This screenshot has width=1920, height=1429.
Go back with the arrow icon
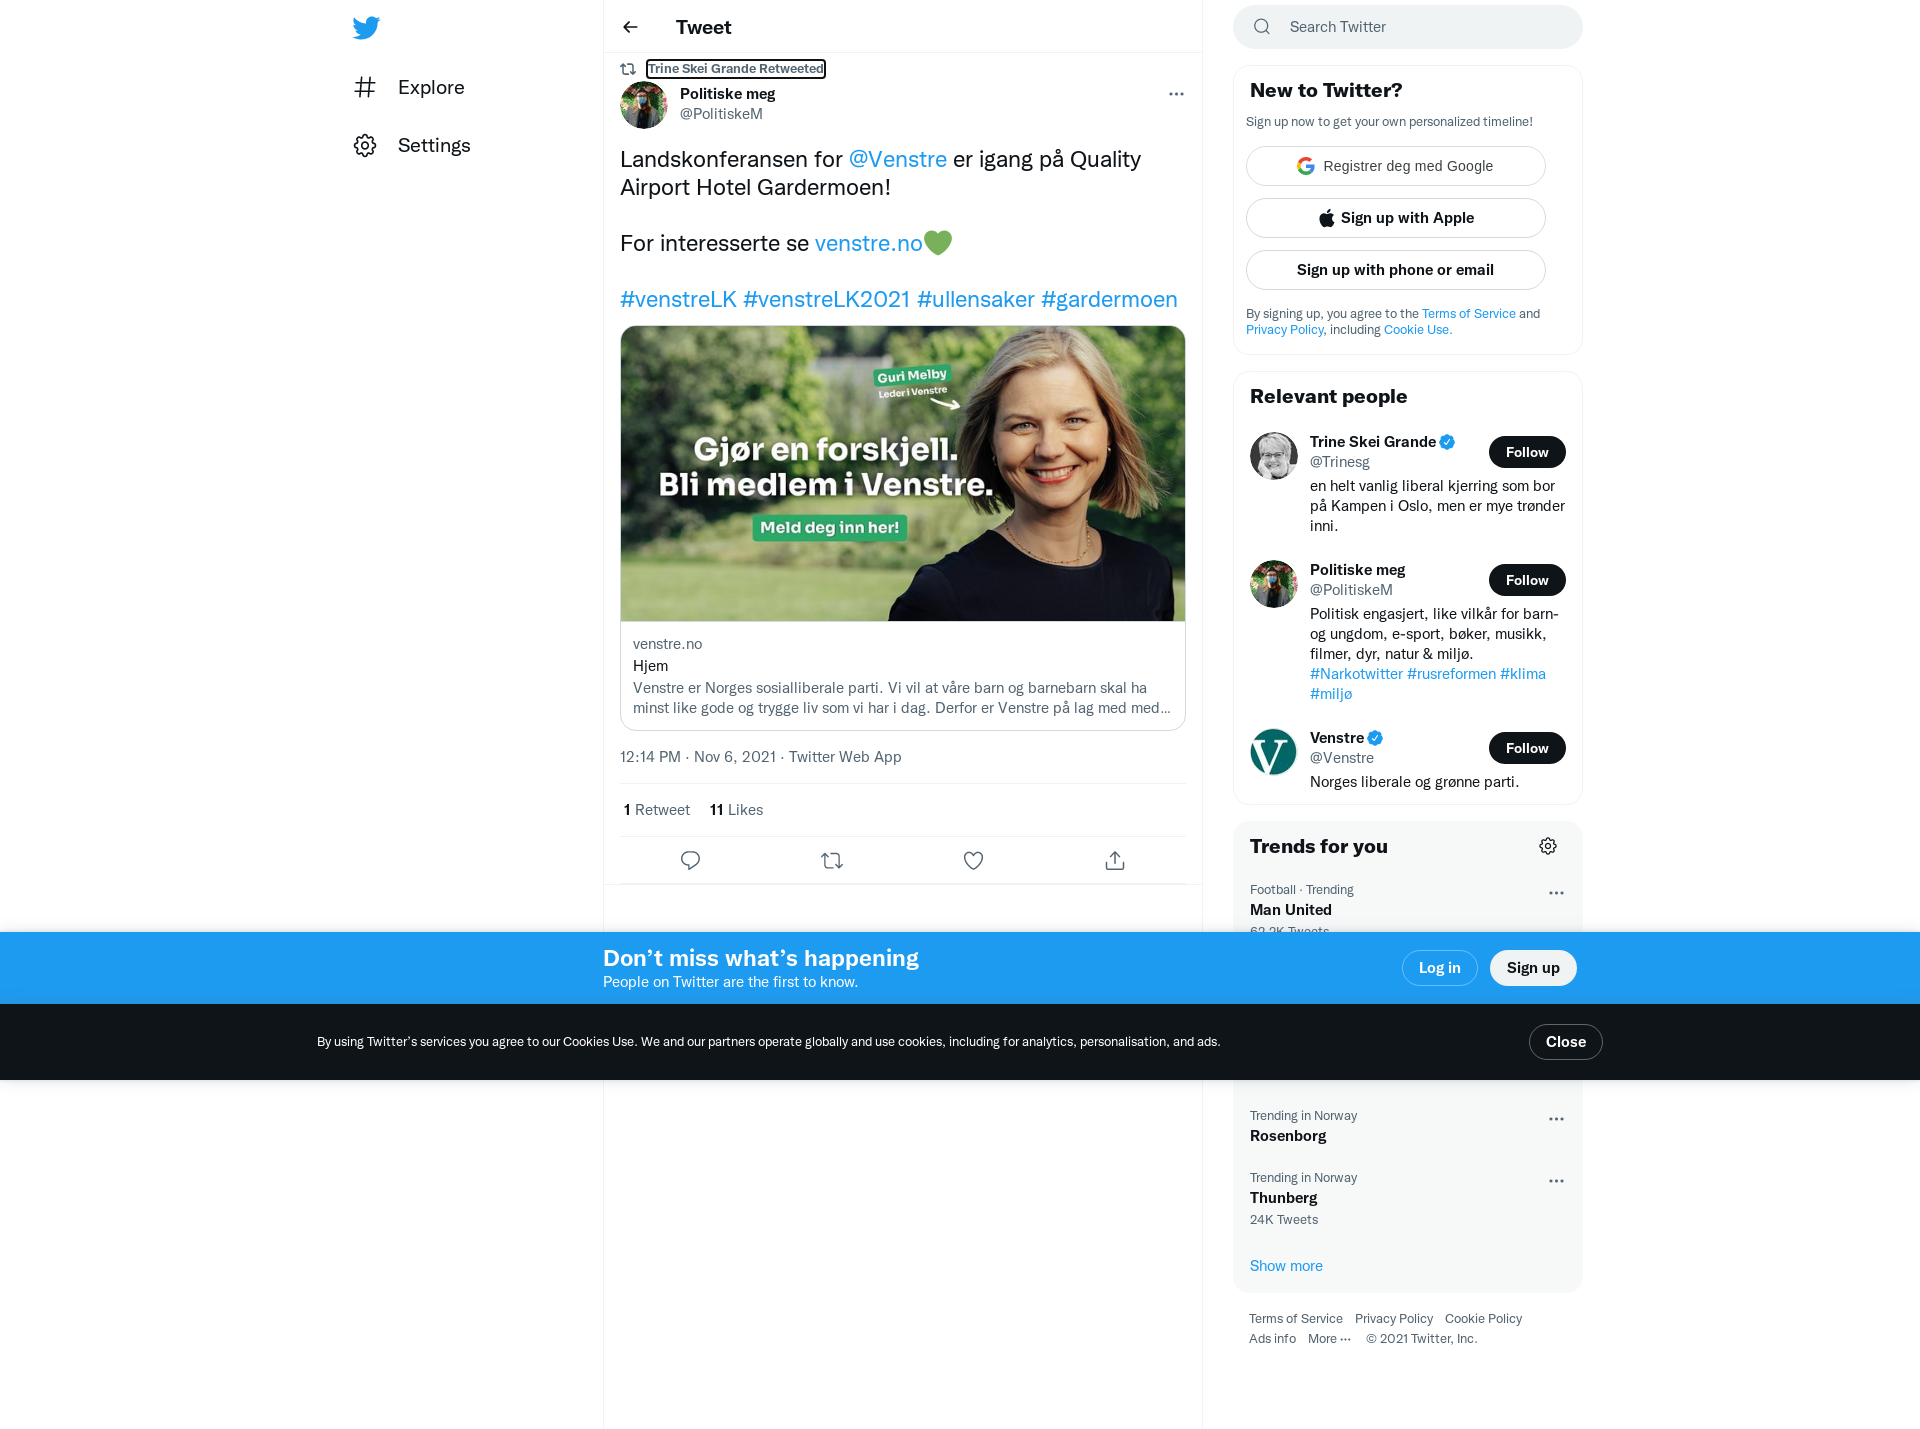tap(630, 27)
